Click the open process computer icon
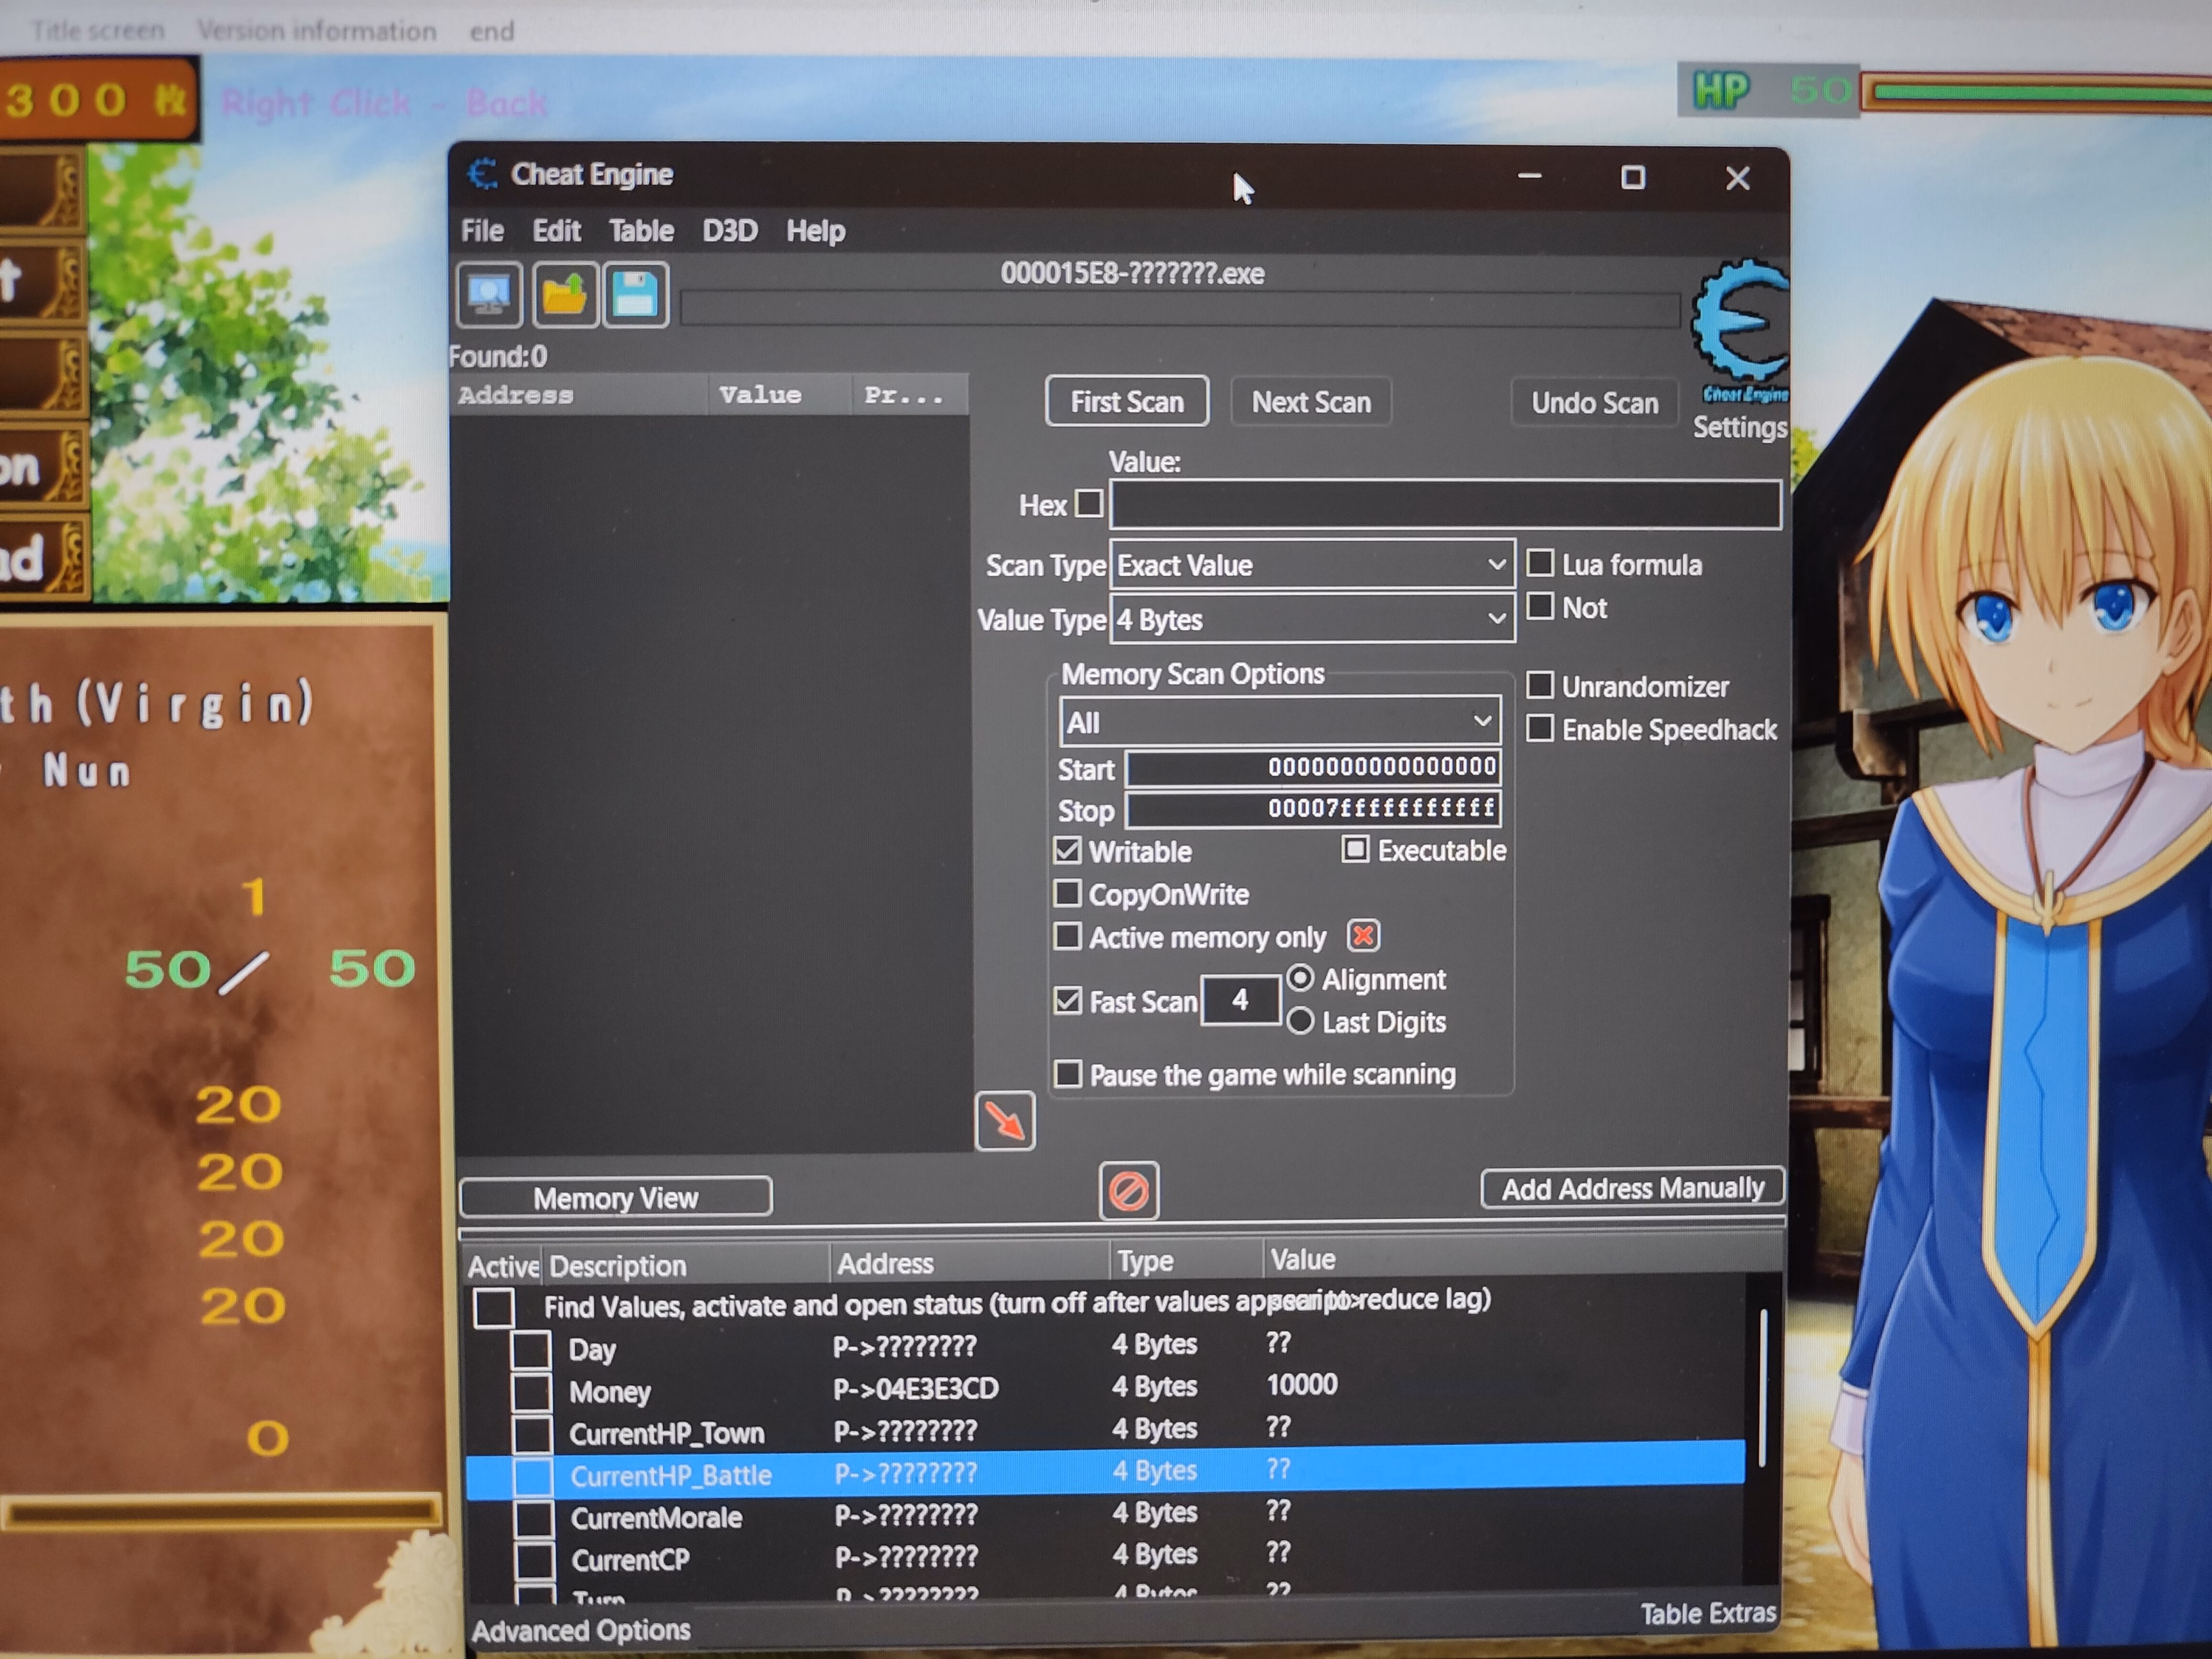 489,295
